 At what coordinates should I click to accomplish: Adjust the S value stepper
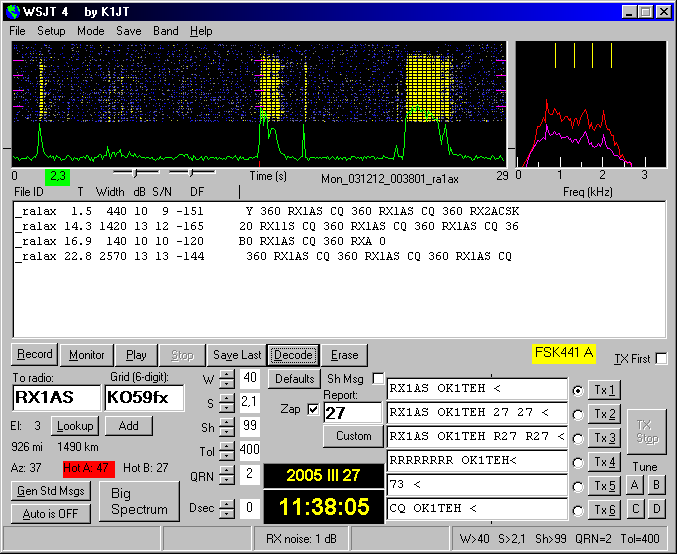[227, 403]
